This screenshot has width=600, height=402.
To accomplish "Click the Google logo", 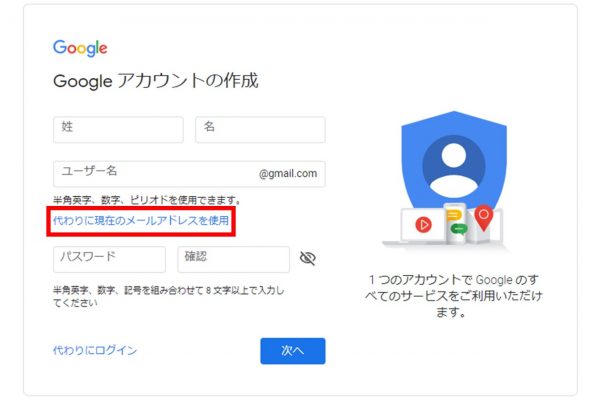I will tap(80, 48).
